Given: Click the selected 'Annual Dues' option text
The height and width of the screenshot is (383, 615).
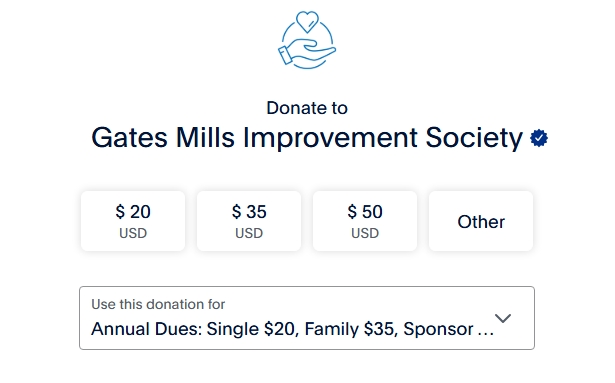Looking at the screenshot, I should coord(292,329).
